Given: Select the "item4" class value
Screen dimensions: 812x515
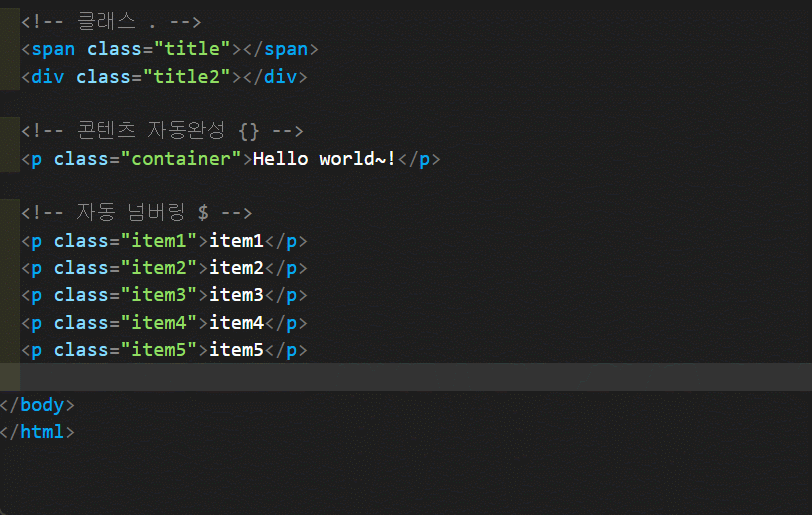Looking at the screenshot, I should pyautogui.click(x=158, y=323).
